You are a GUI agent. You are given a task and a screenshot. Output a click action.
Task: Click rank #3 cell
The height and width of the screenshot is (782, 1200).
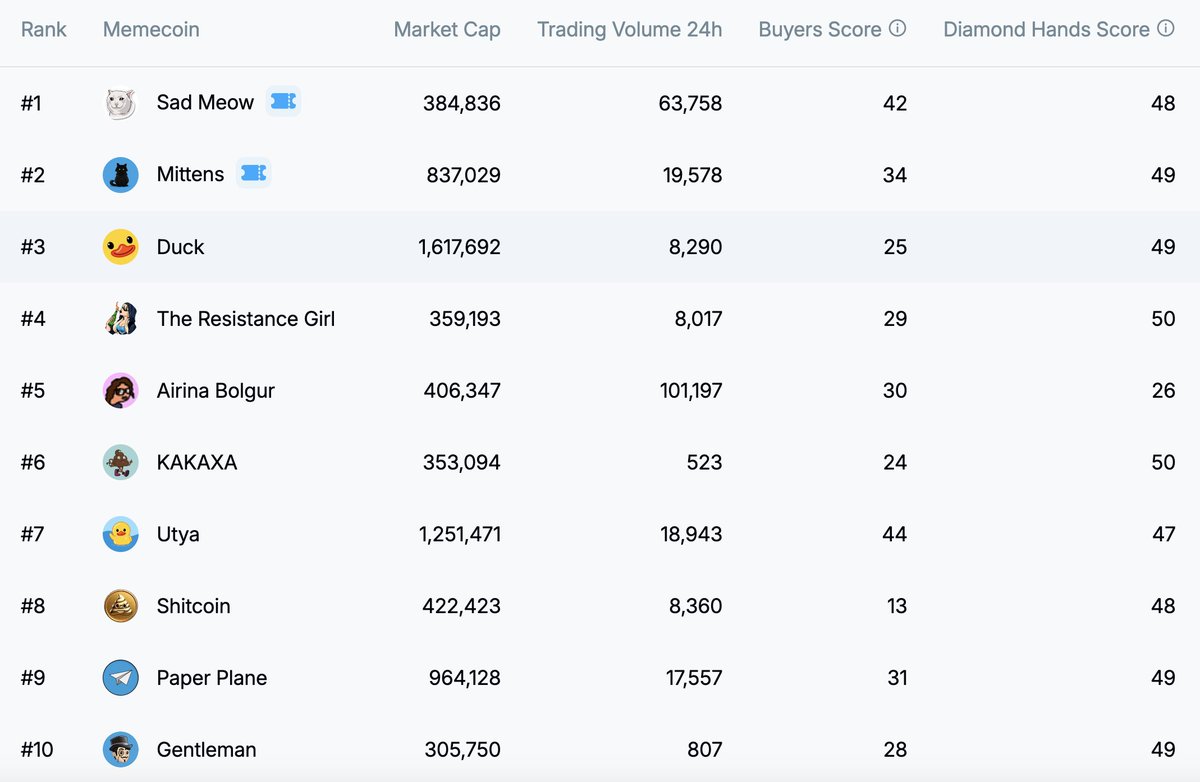click(x=33, y=247)
